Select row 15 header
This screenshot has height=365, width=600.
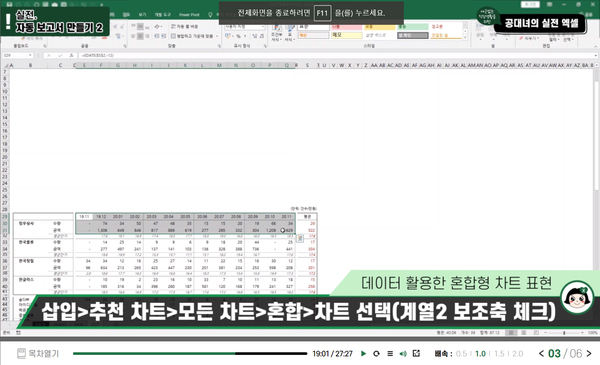[x=5, y=124]
